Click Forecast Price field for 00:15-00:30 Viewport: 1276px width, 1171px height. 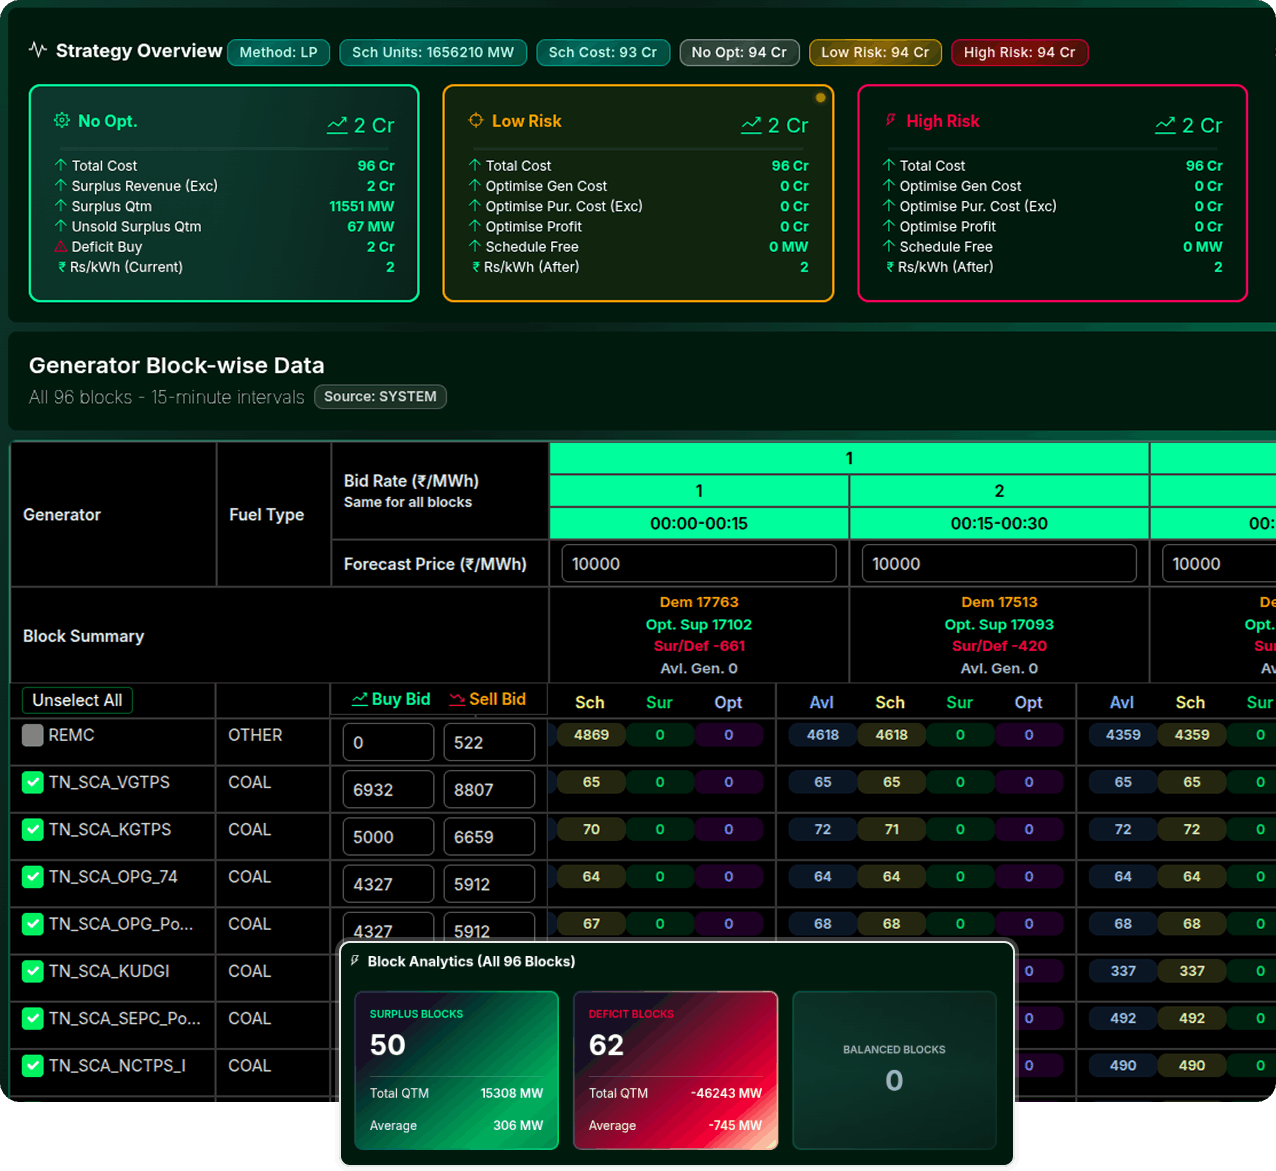(999, 563)
